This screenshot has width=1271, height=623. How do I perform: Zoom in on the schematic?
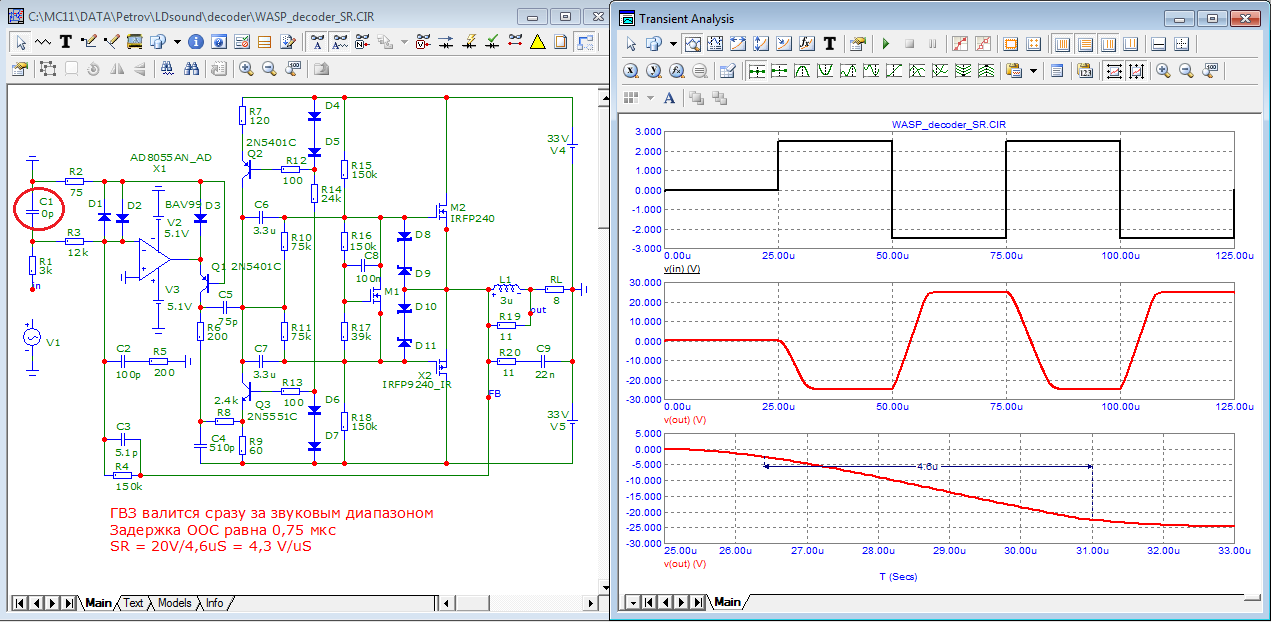pyautogui.click(x=246, y=69)
